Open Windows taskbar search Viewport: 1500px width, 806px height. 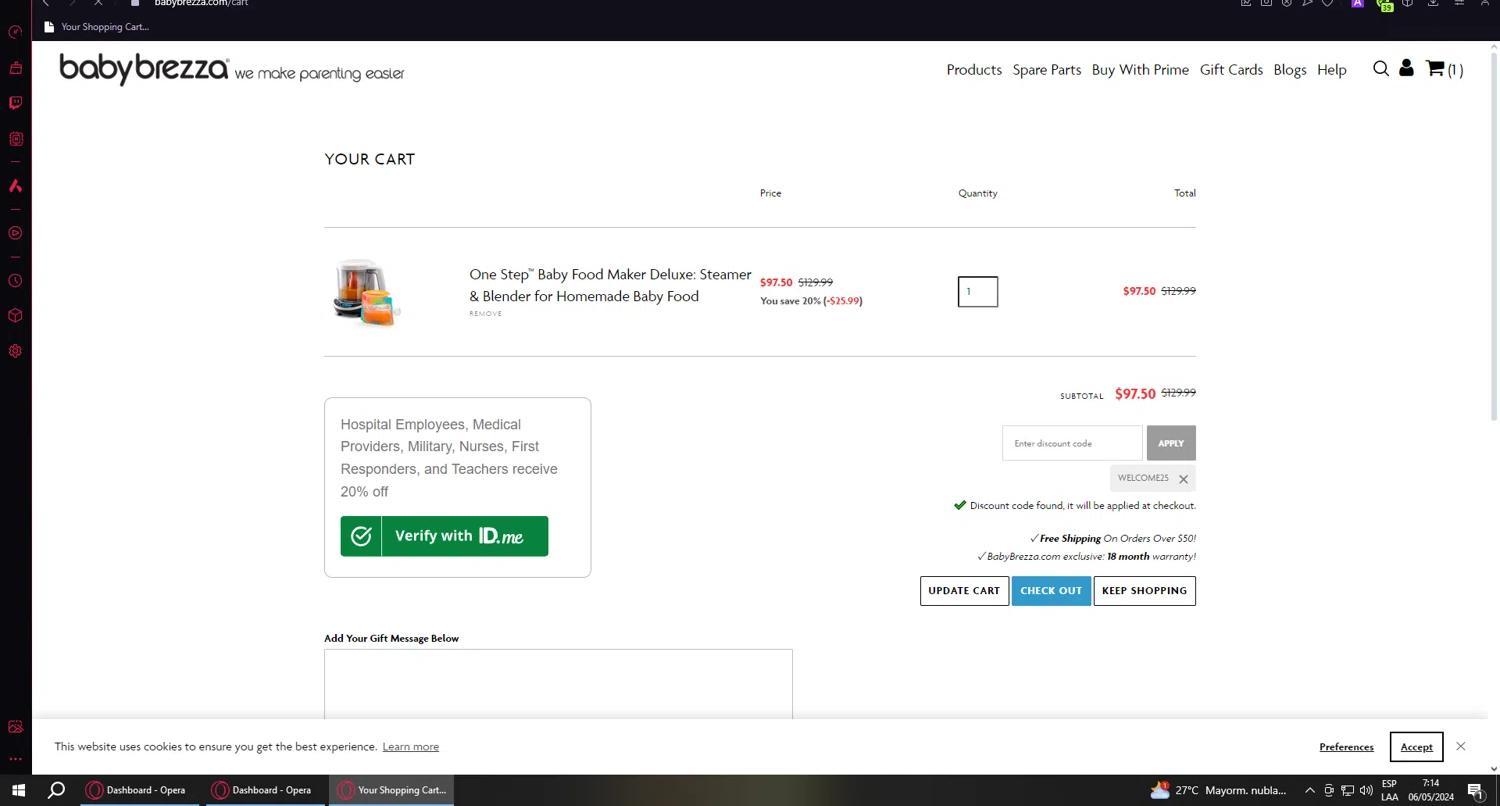tap(57, 790)
